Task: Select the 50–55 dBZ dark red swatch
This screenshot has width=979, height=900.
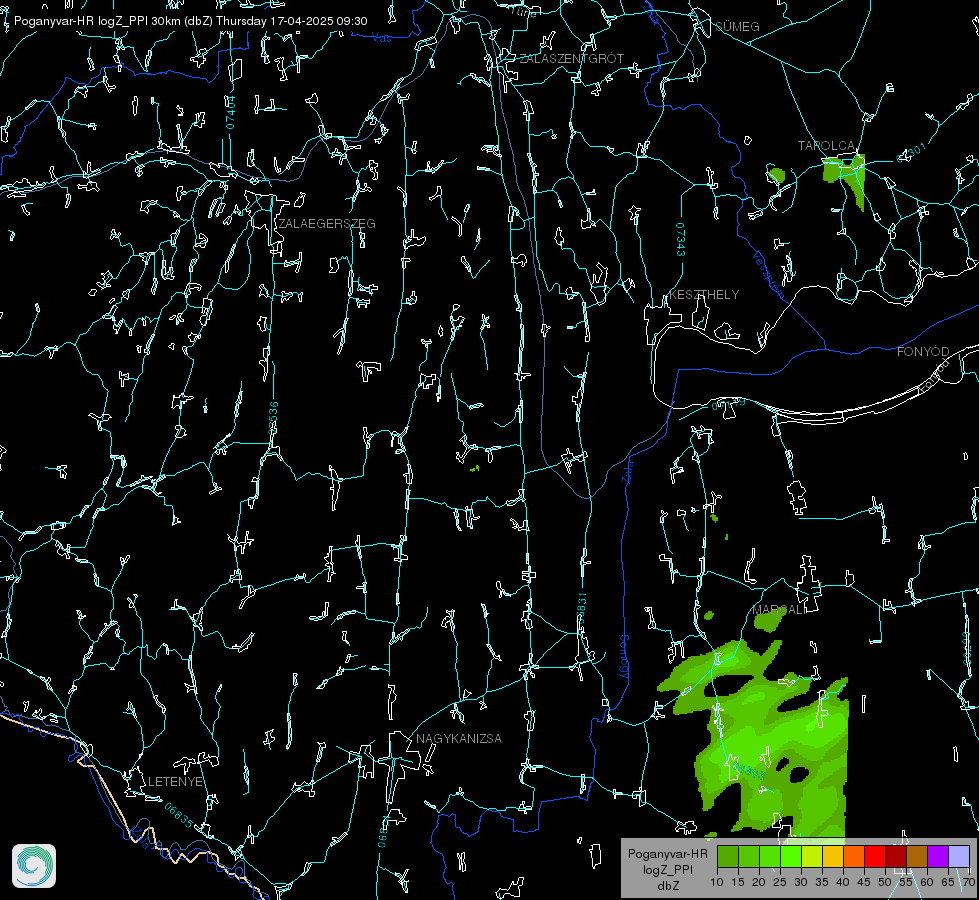Action: (x=895, y=857)
